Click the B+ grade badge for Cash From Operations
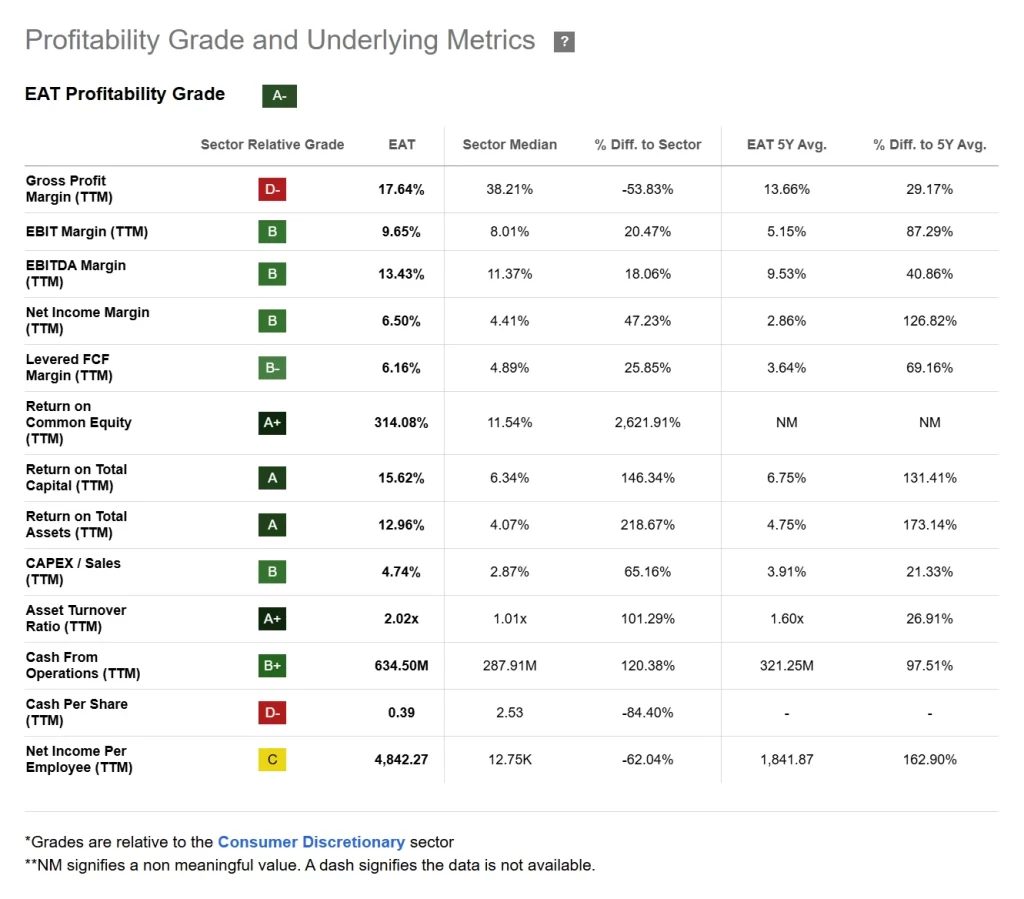 point(272,666)
